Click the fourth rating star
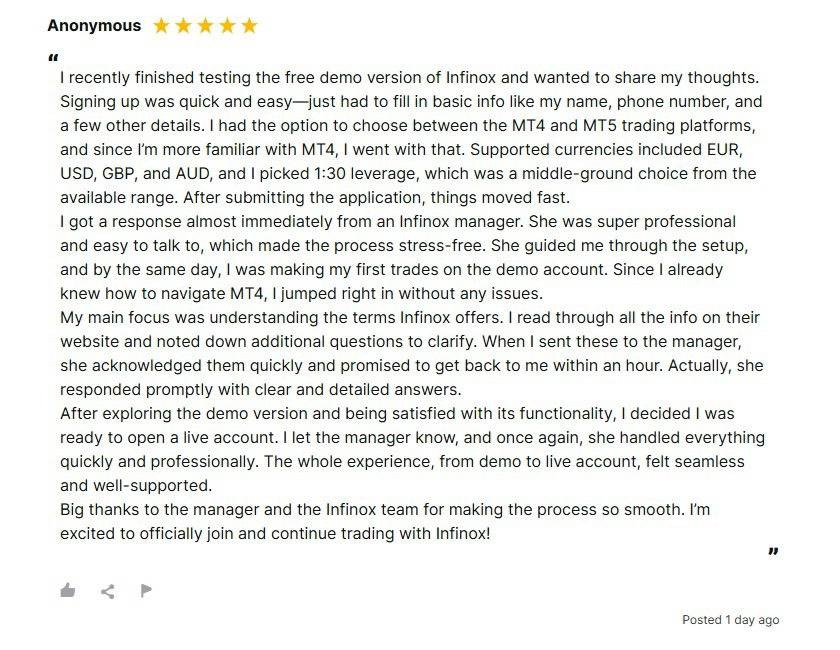The image size is (840, 650). (x=228, y=26)
